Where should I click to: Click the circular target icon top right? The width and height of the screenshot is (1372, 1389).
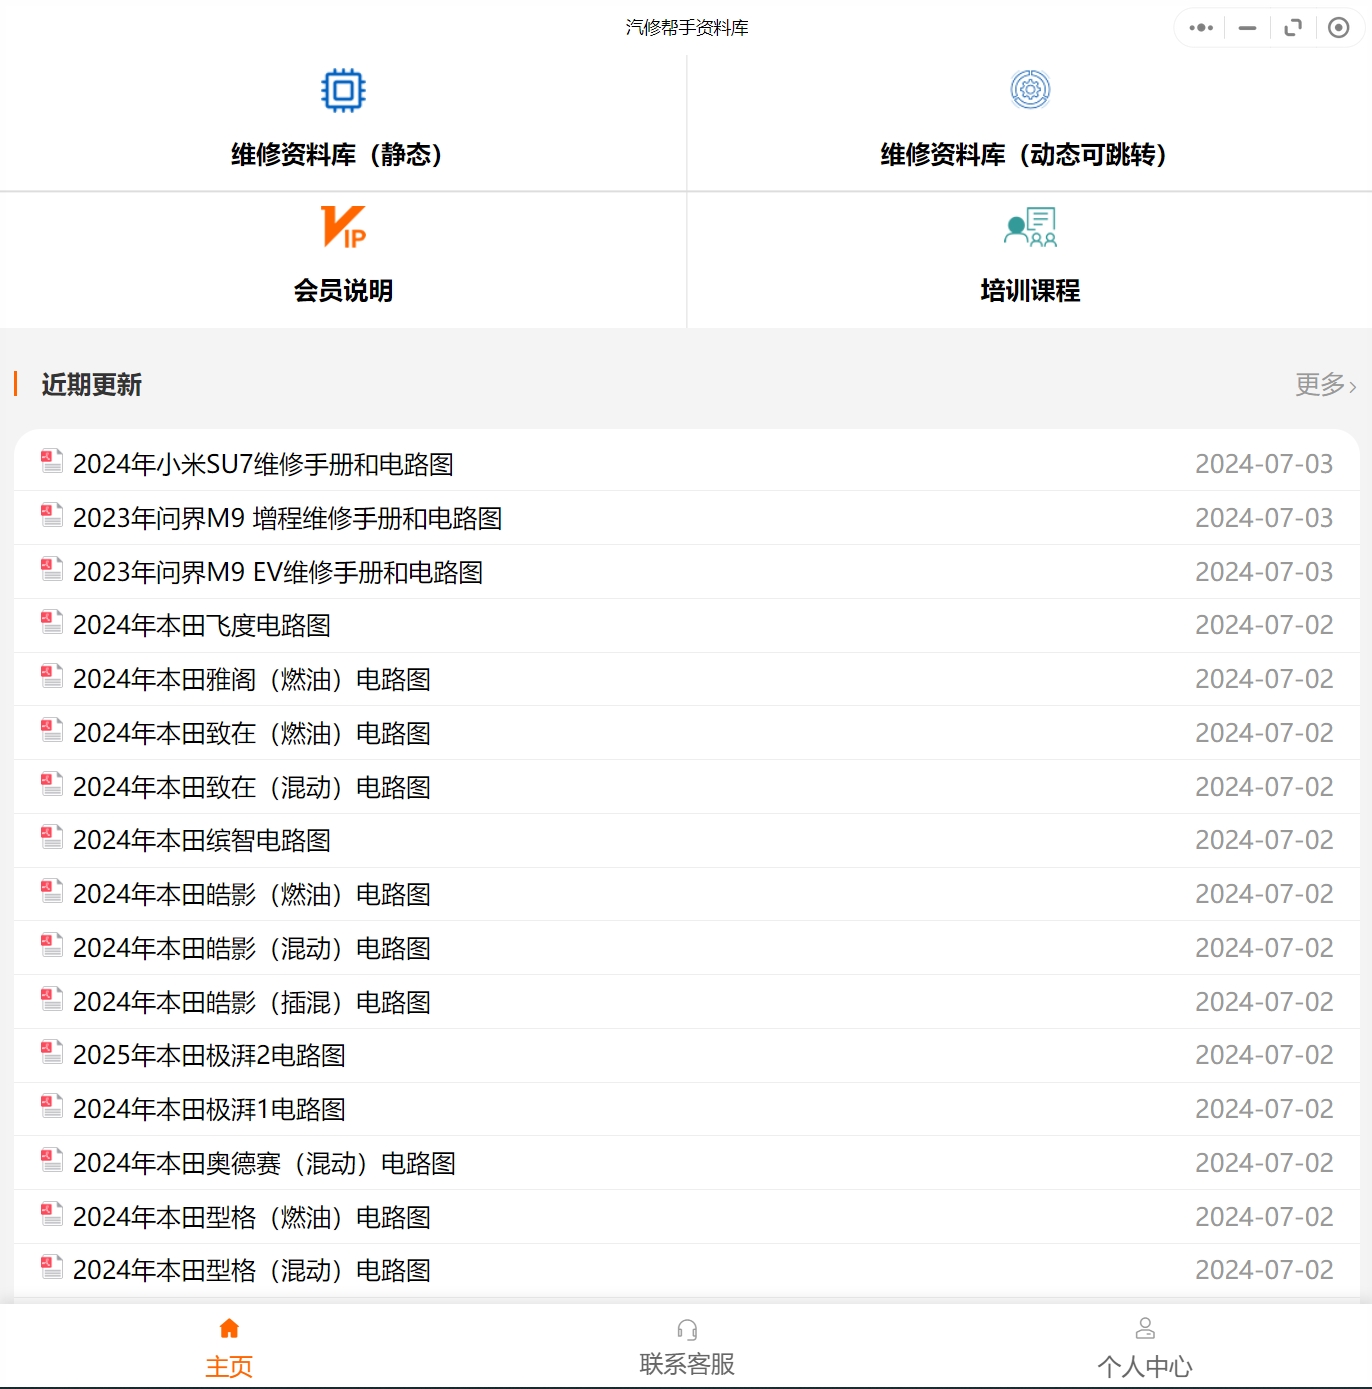click(1339, 27)
